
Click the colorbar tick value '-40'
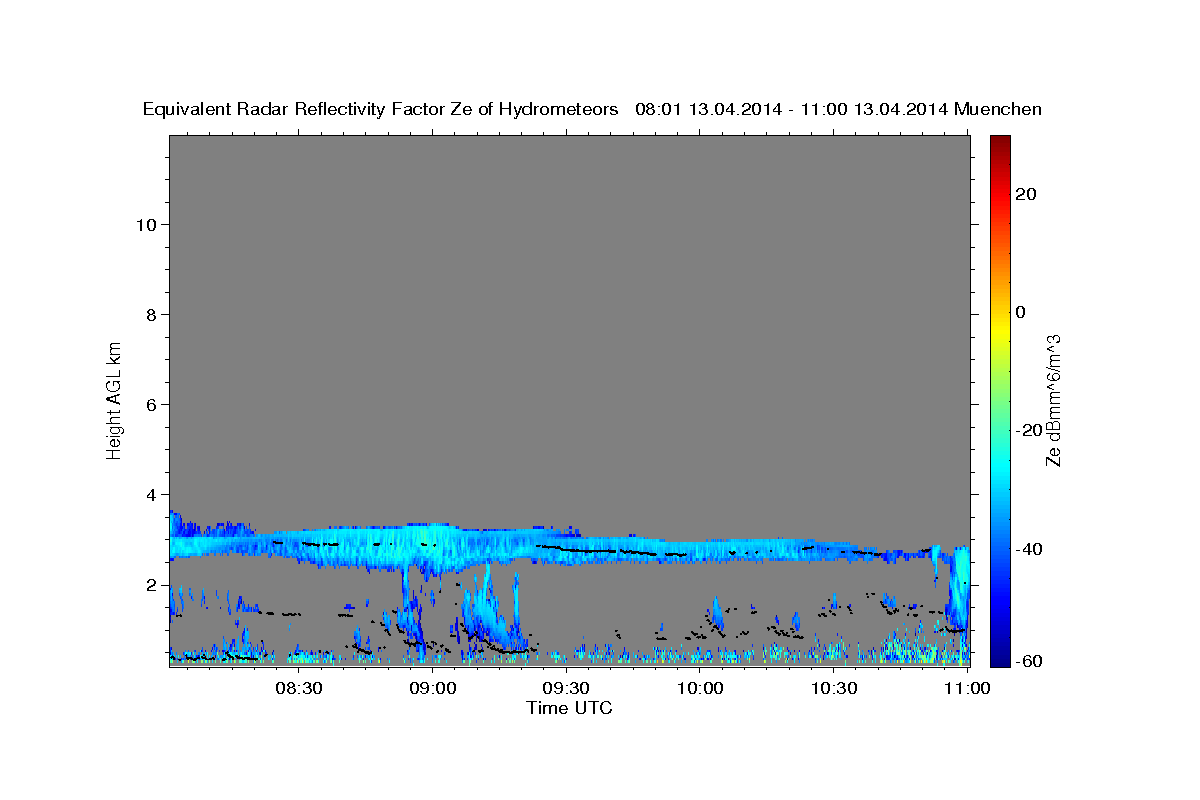[x=1029, y=548]
